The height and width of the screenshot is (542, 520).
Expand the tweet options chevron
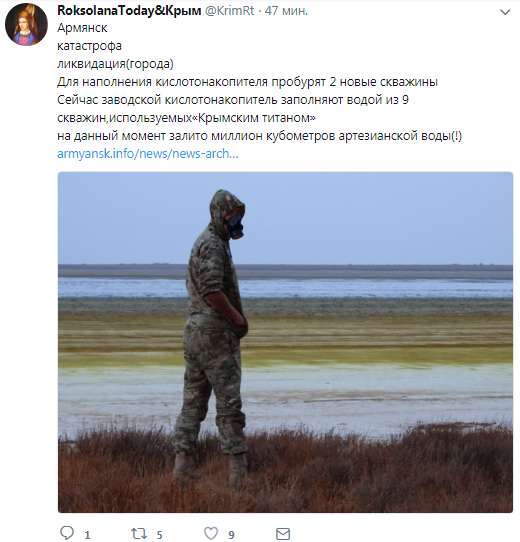505,12
